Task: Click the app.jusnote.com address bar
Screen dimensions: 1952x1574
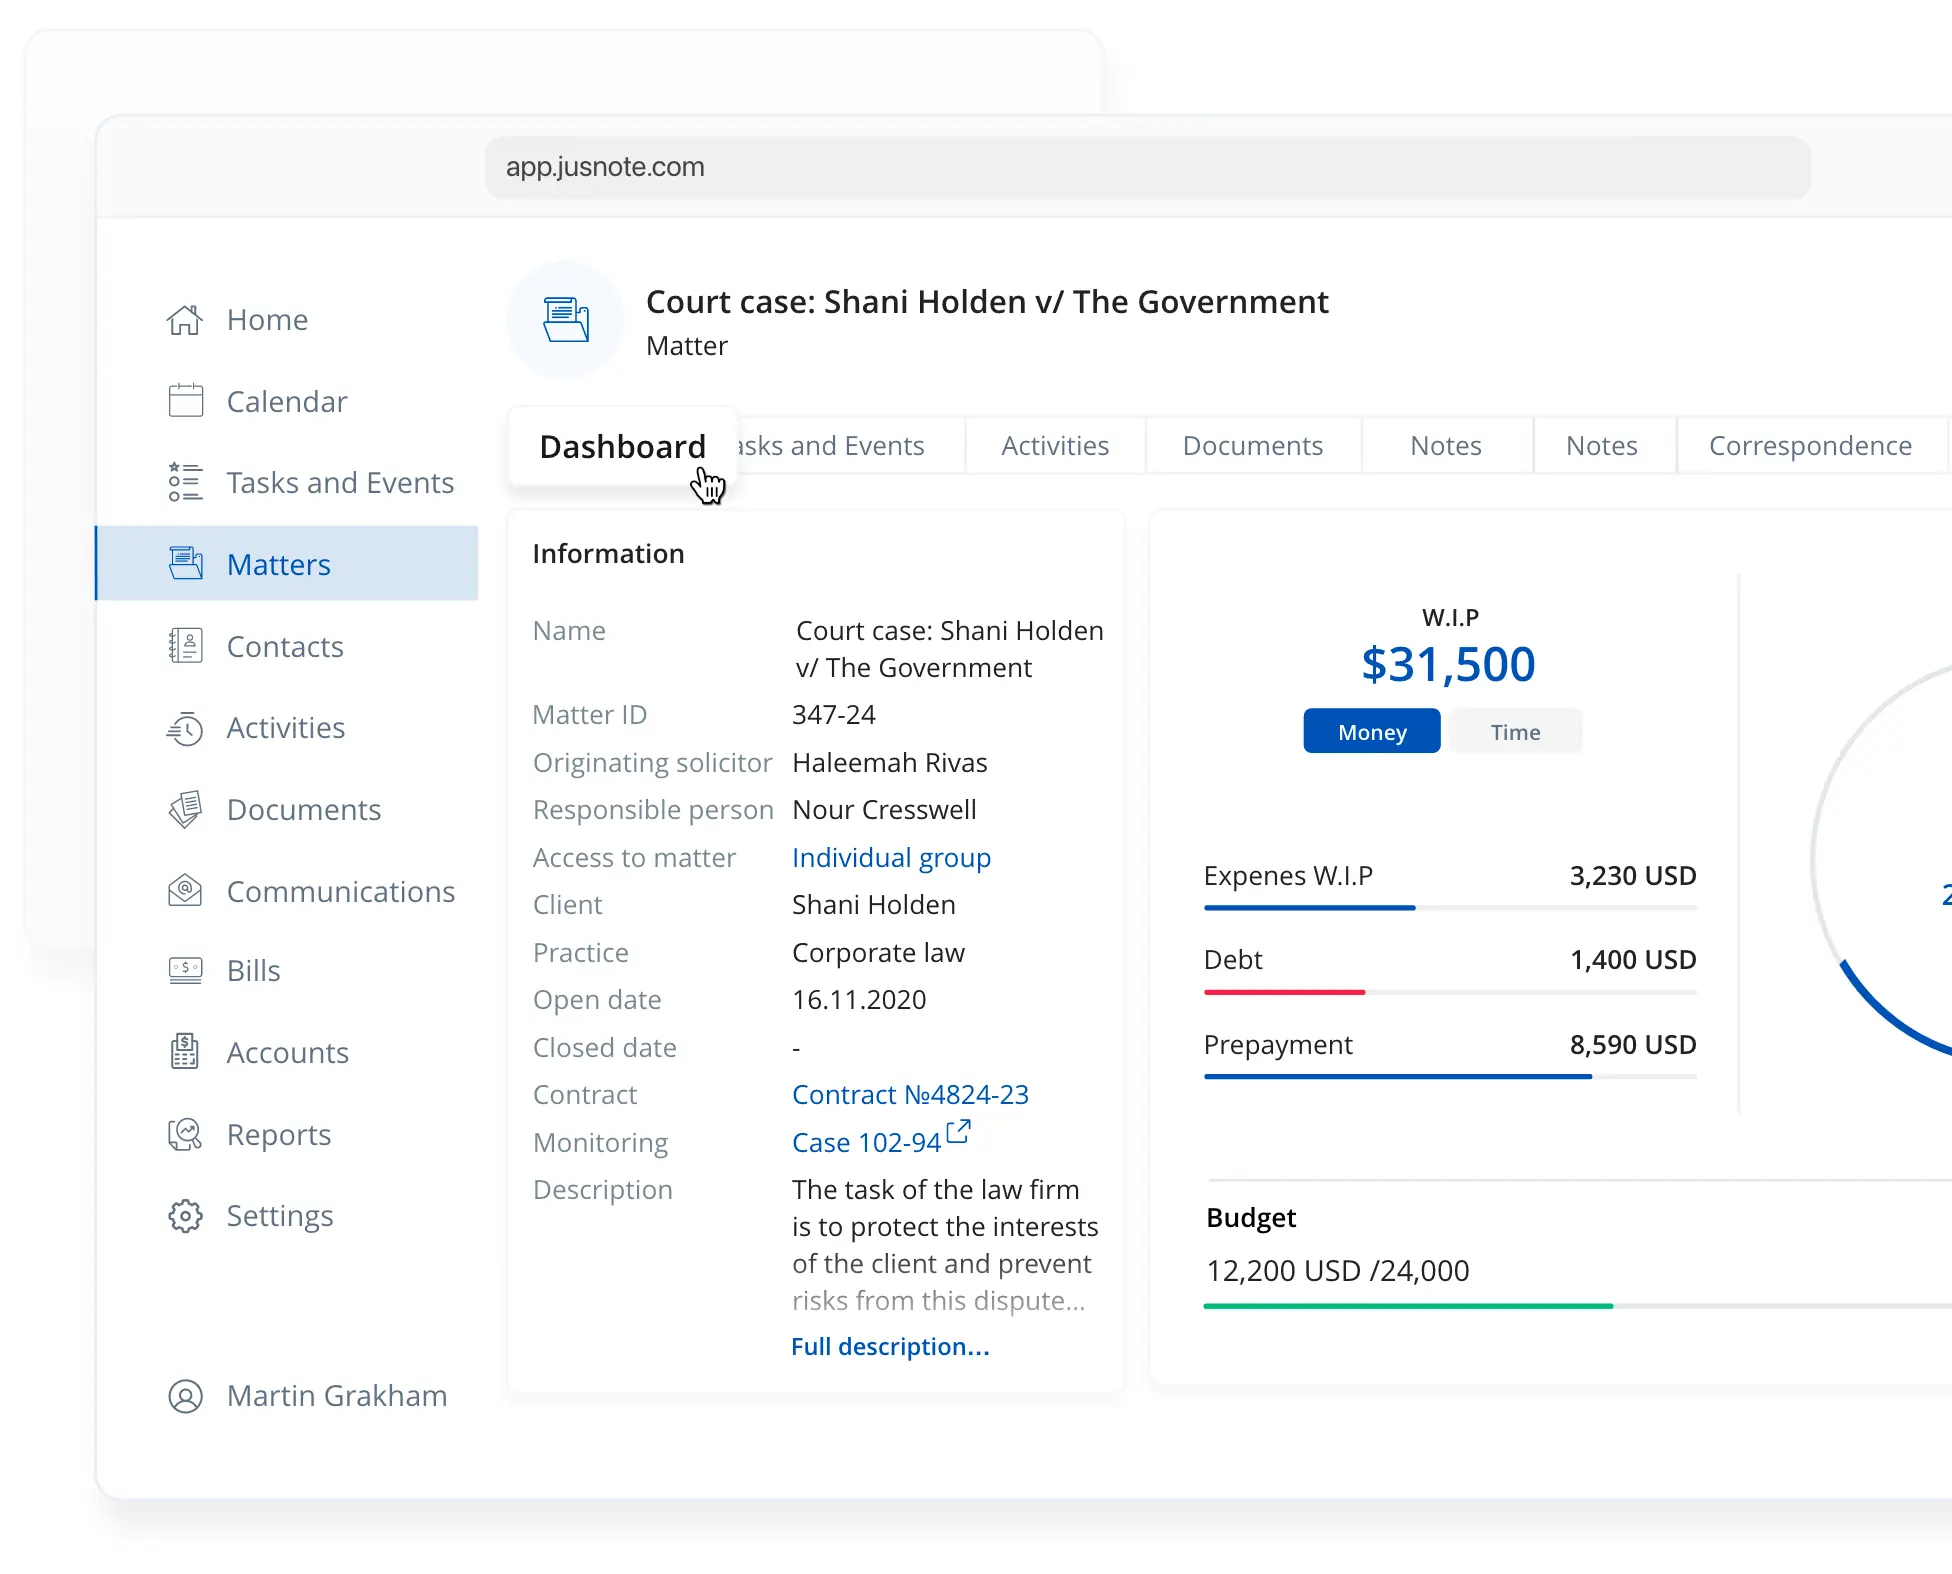Action: [1147, 167]
